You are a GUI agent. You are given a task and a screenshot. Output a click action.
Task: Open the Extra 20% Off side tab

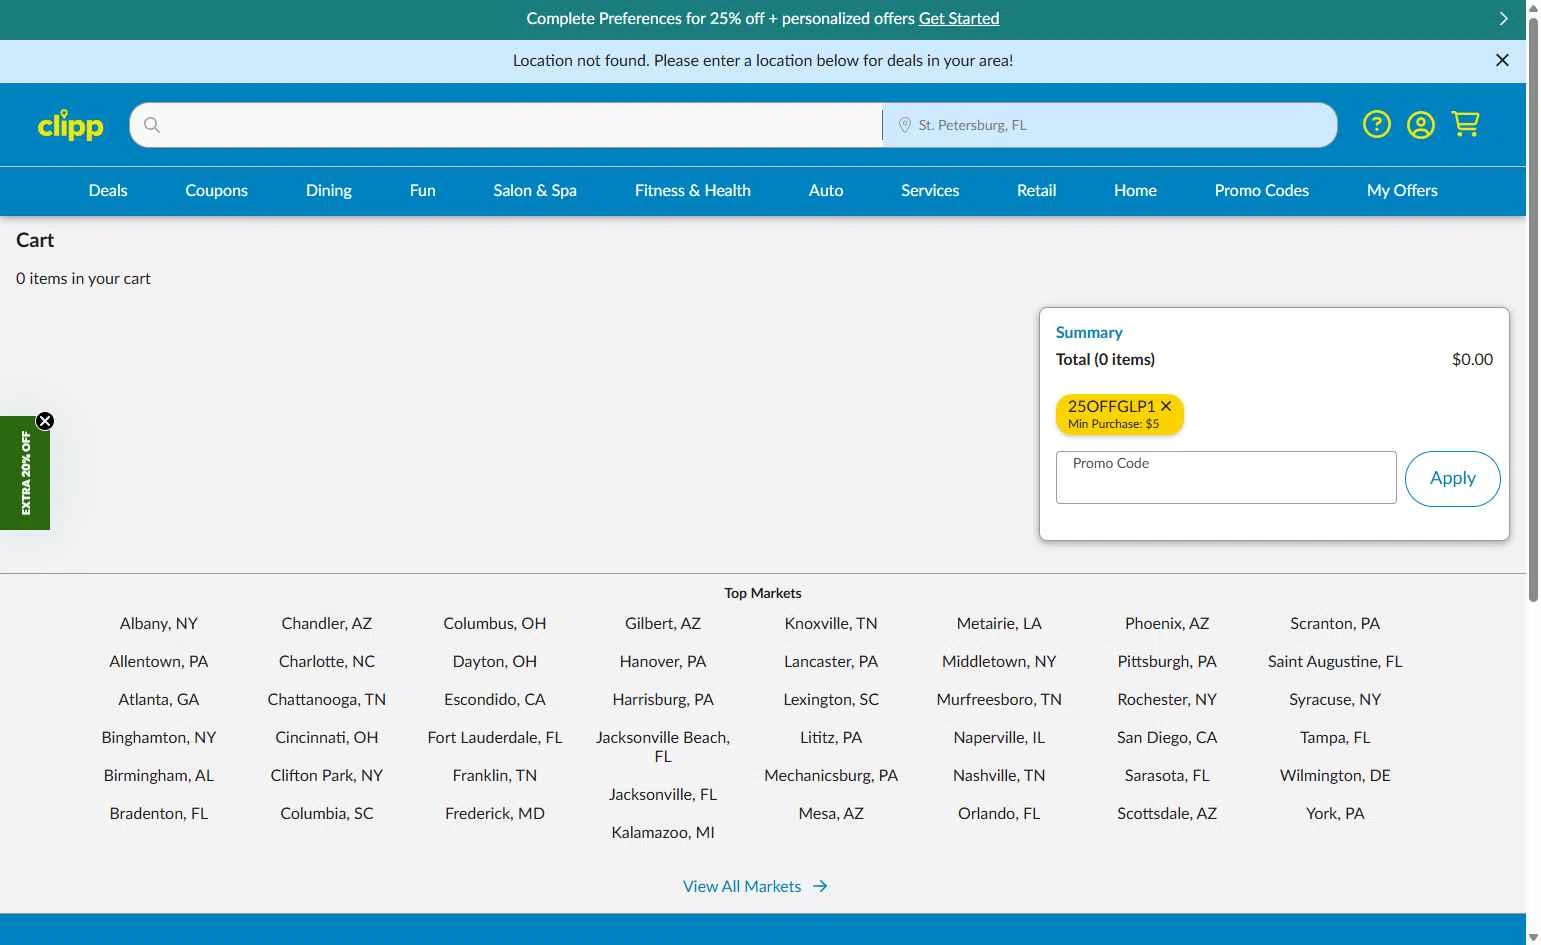pyautogui.click(x=25, y=474)
